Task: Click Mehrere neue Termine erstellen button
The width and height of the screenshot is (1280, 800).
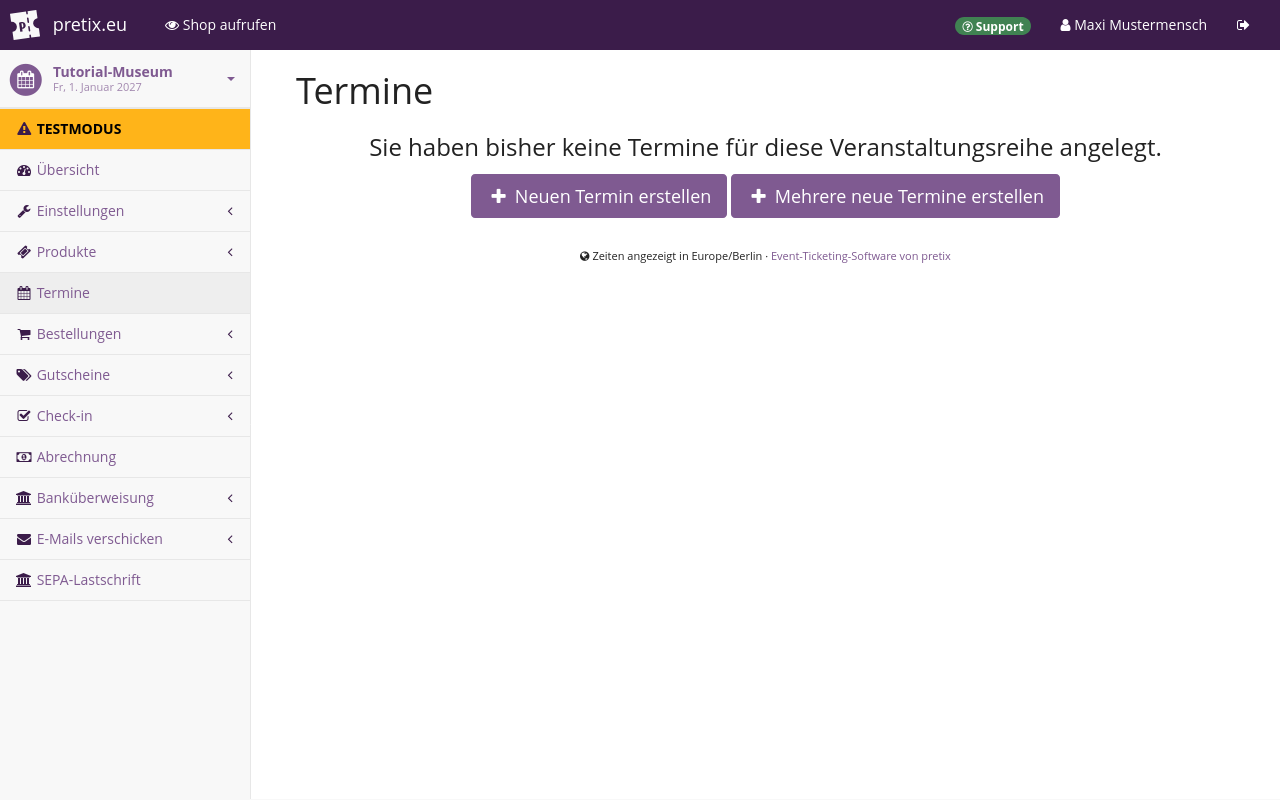Action: click(895, 196)
